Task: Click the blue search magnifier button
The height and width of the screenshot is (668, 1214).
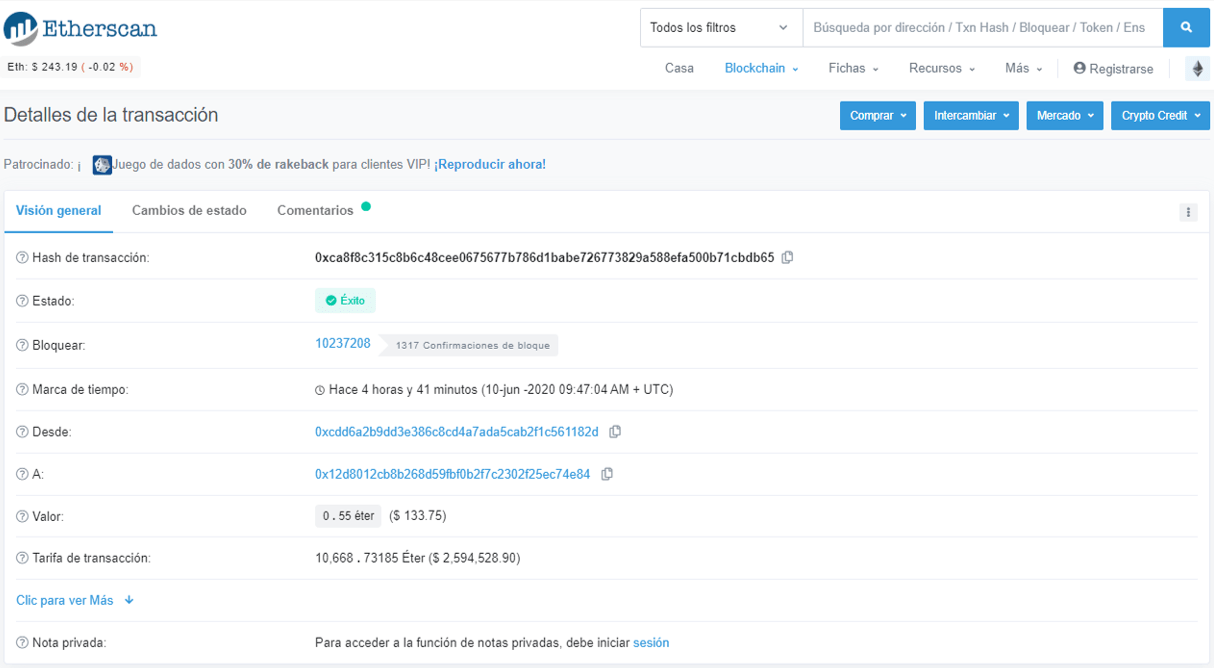Action: [x=1186, y=28]
